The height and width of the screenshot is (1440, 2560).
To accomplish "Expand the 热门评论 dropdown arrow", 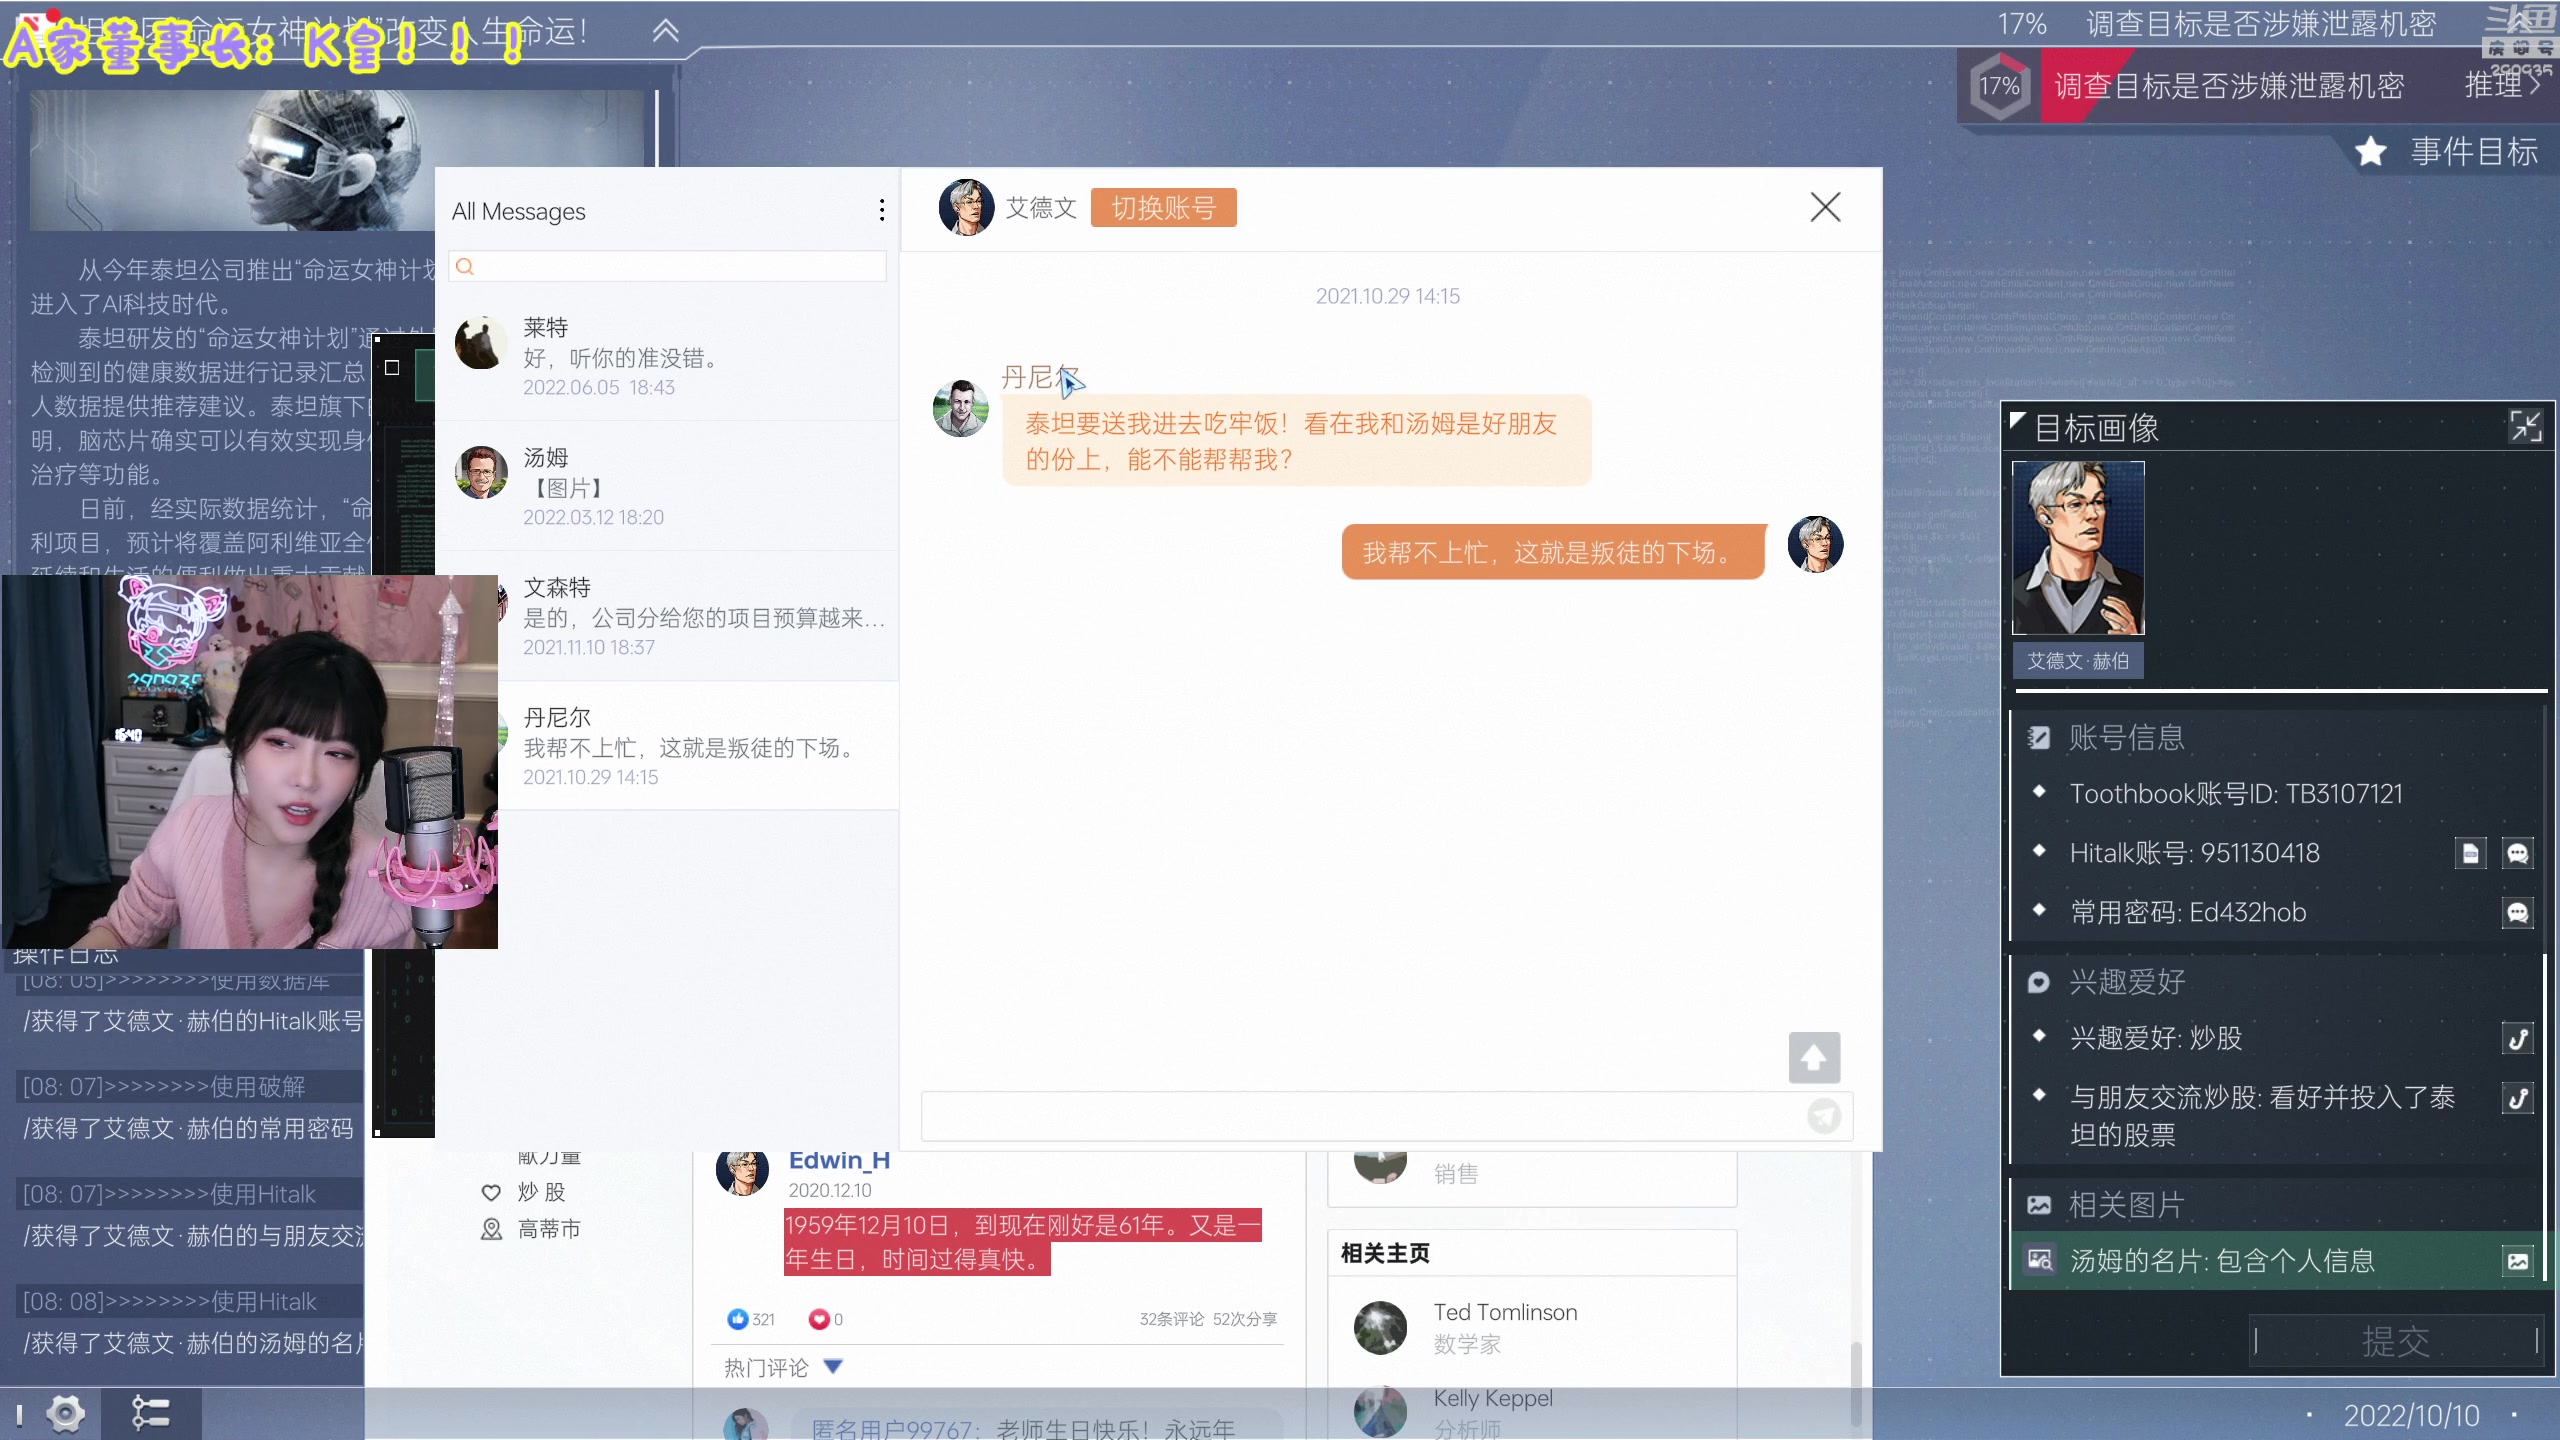I will pos(832,1366).
